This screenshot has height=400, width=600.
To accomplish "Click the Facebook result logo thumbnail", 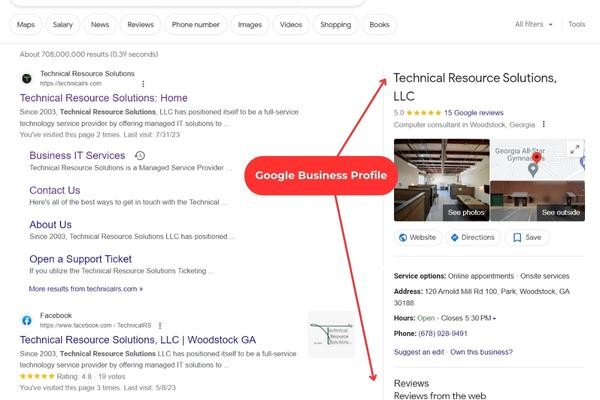I will tap(331, 334).
